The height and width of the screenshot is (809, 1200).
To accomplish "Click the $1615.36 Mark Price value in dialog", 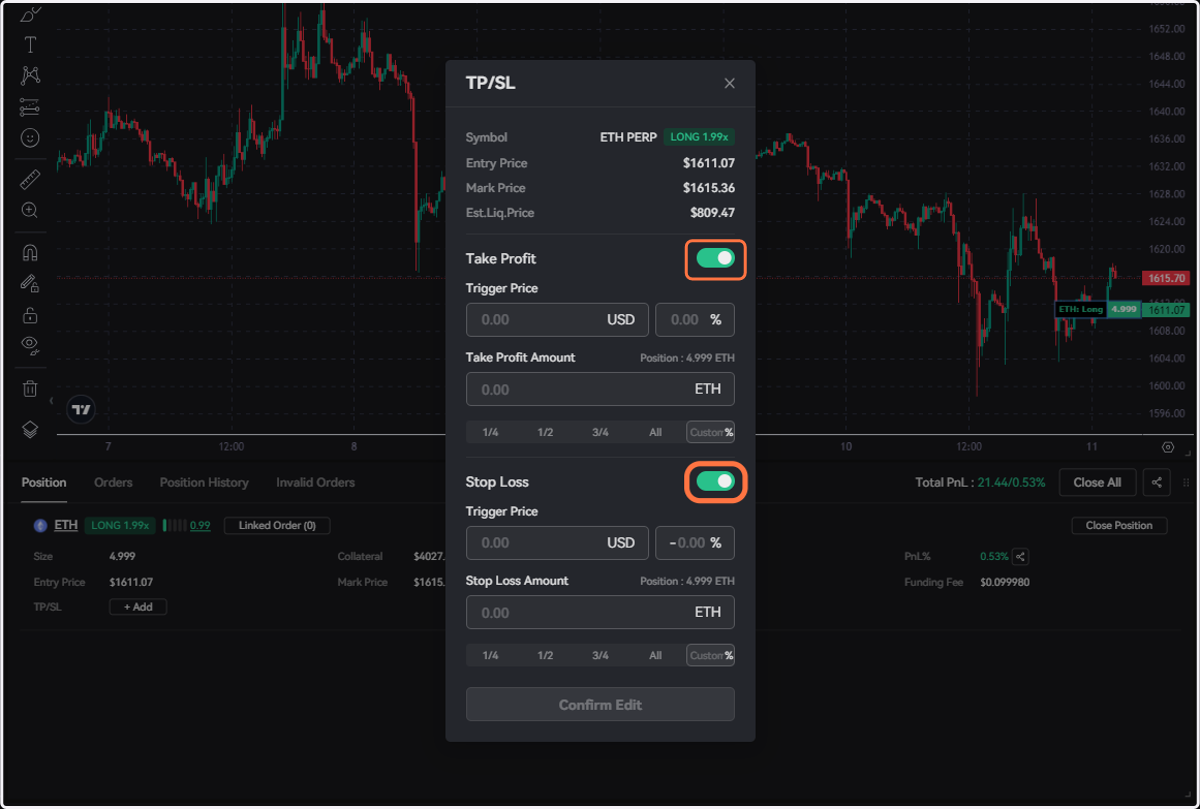I will tap(709, 188).
